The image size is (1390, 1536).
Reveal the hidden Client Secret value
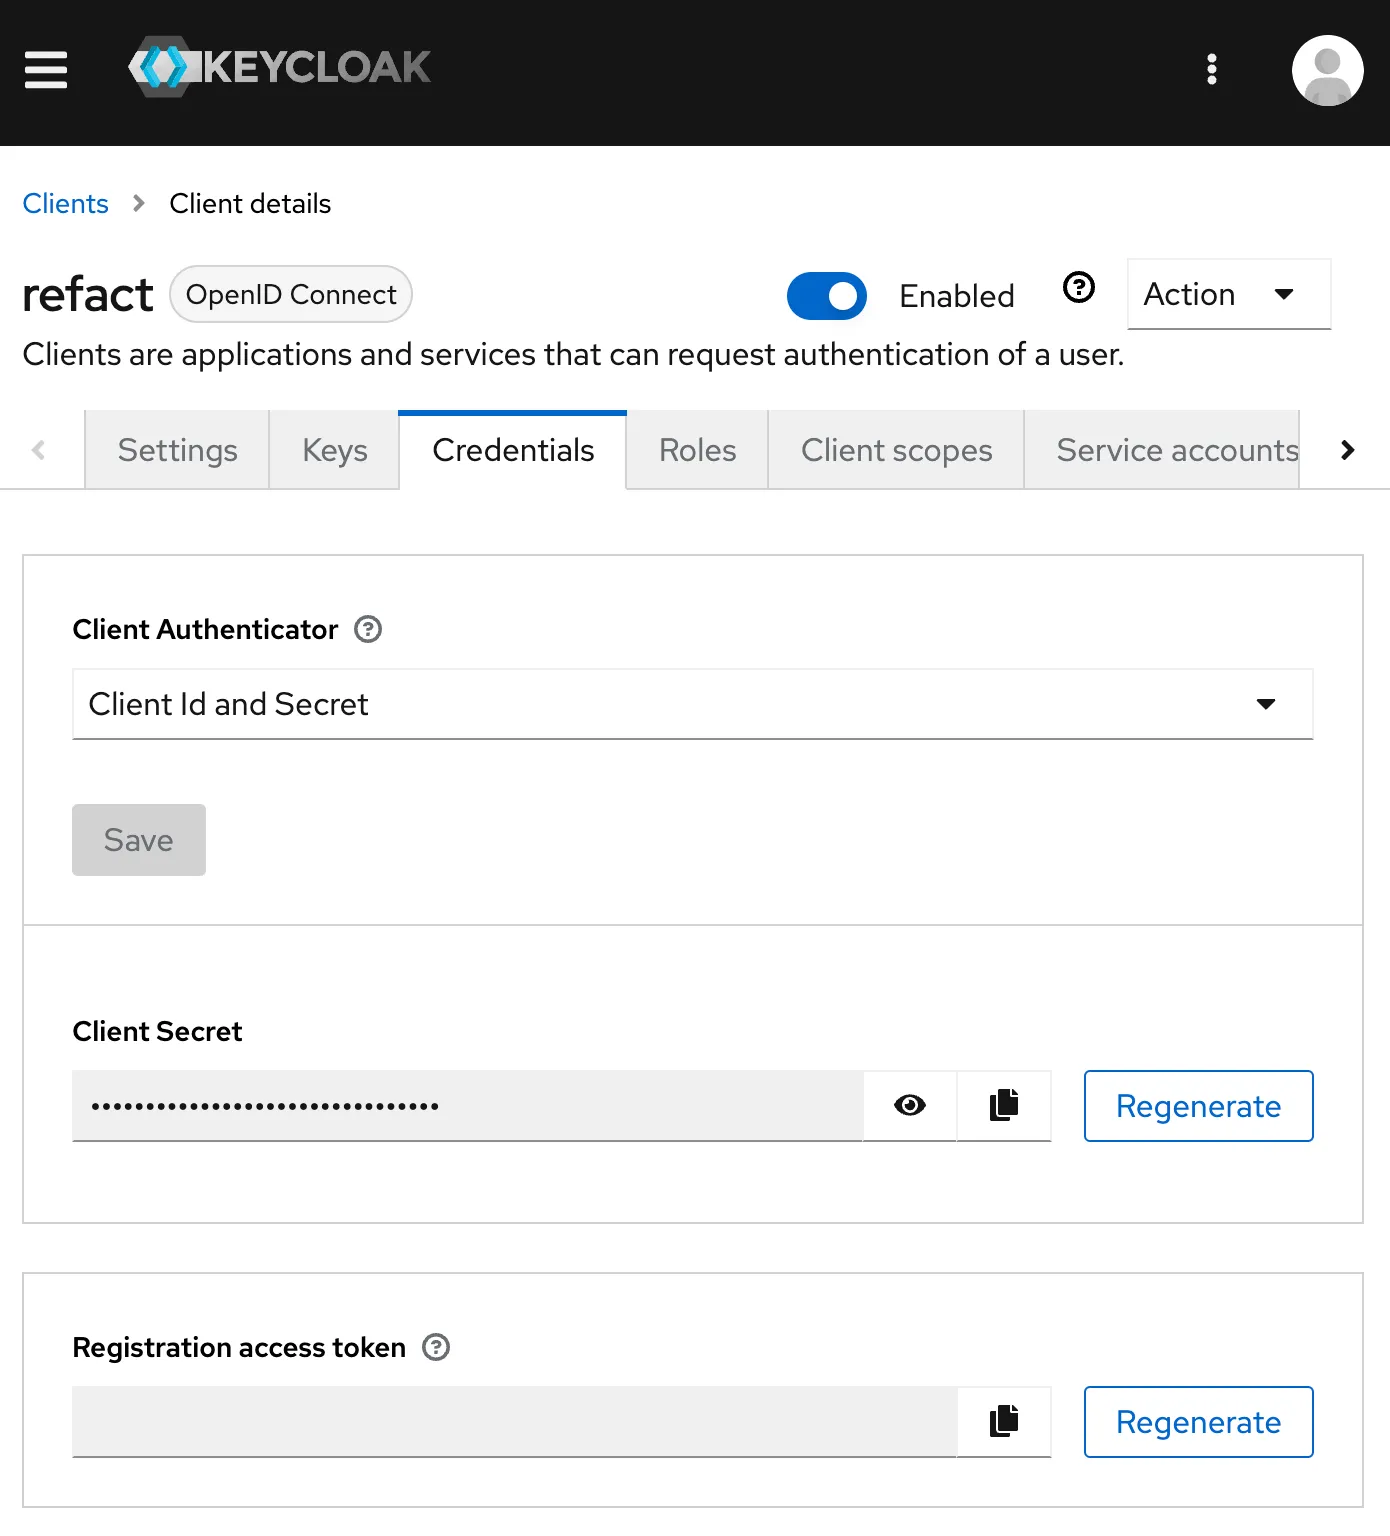coord(909,1105)
